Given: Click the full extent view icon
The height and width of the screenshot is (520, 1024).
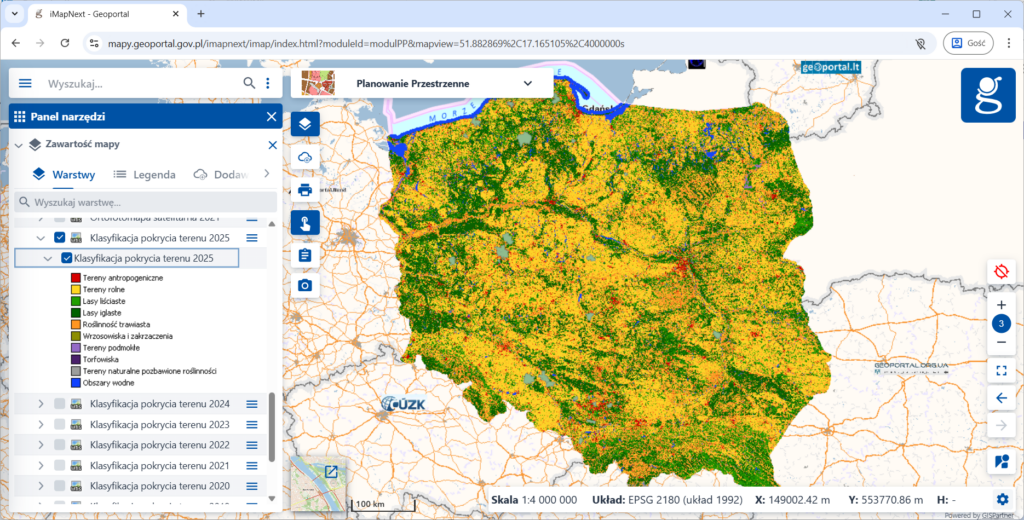Looking at the screenshot, I should tap(1001, 370).
